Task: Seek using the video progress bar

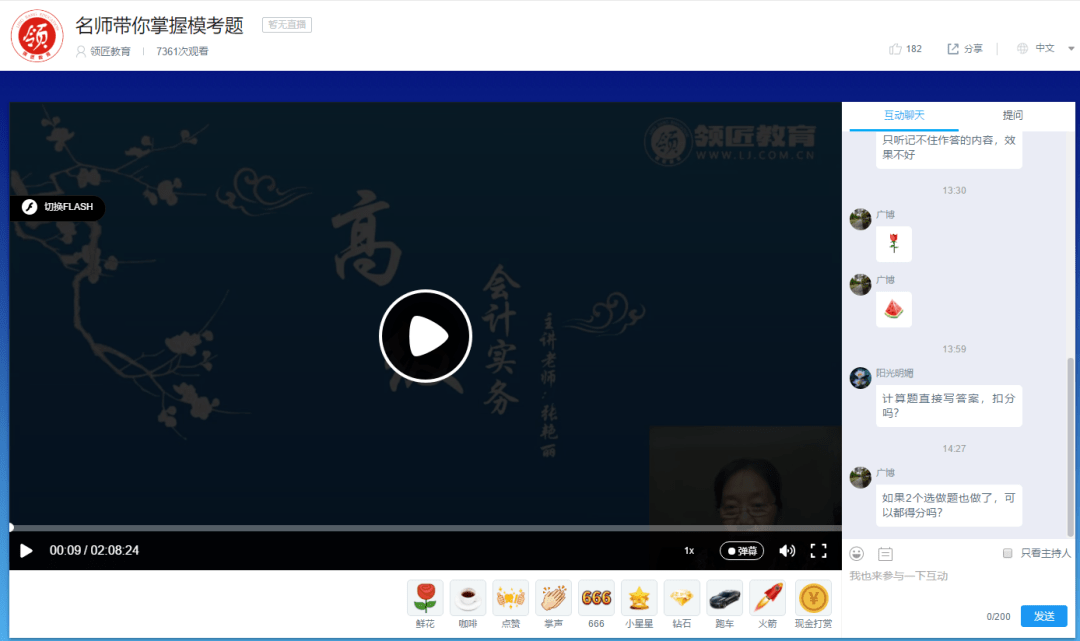Action: tap(426, 528)
